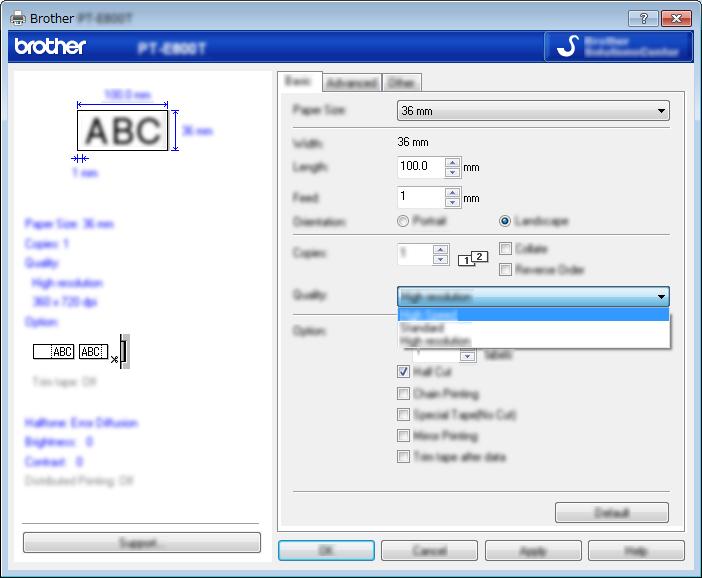The height and width of the screenshot is (578, 702).
Task: Decrease Copies using the down arrow
Action: (x=441, y=260)
